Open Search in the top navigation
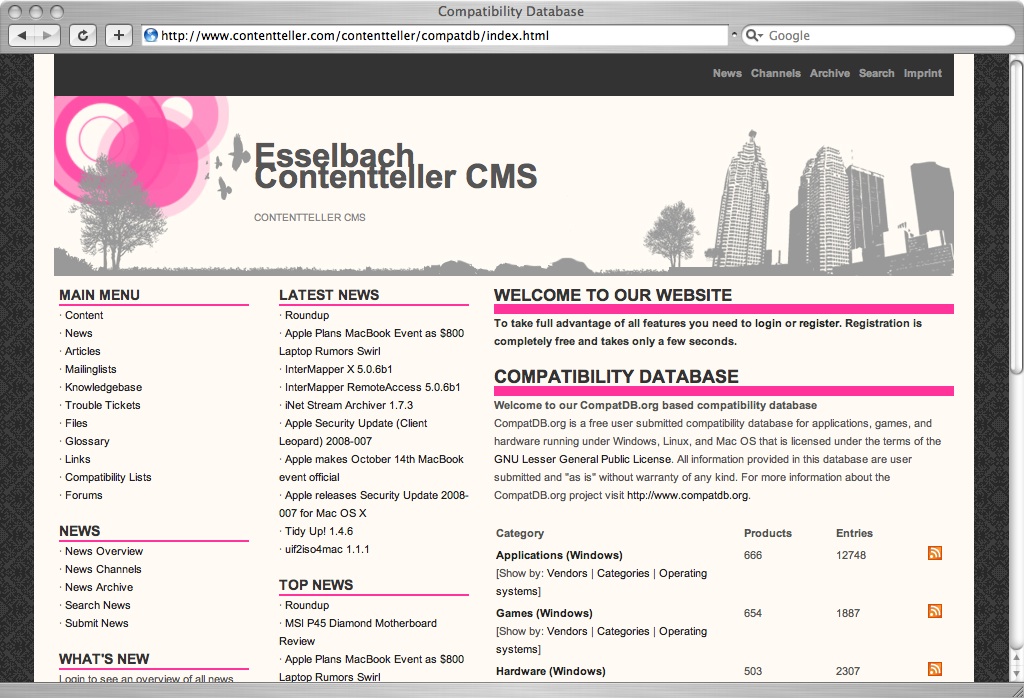The width and height of the screenshot is (1024, 698). click(x=876, y=73)
